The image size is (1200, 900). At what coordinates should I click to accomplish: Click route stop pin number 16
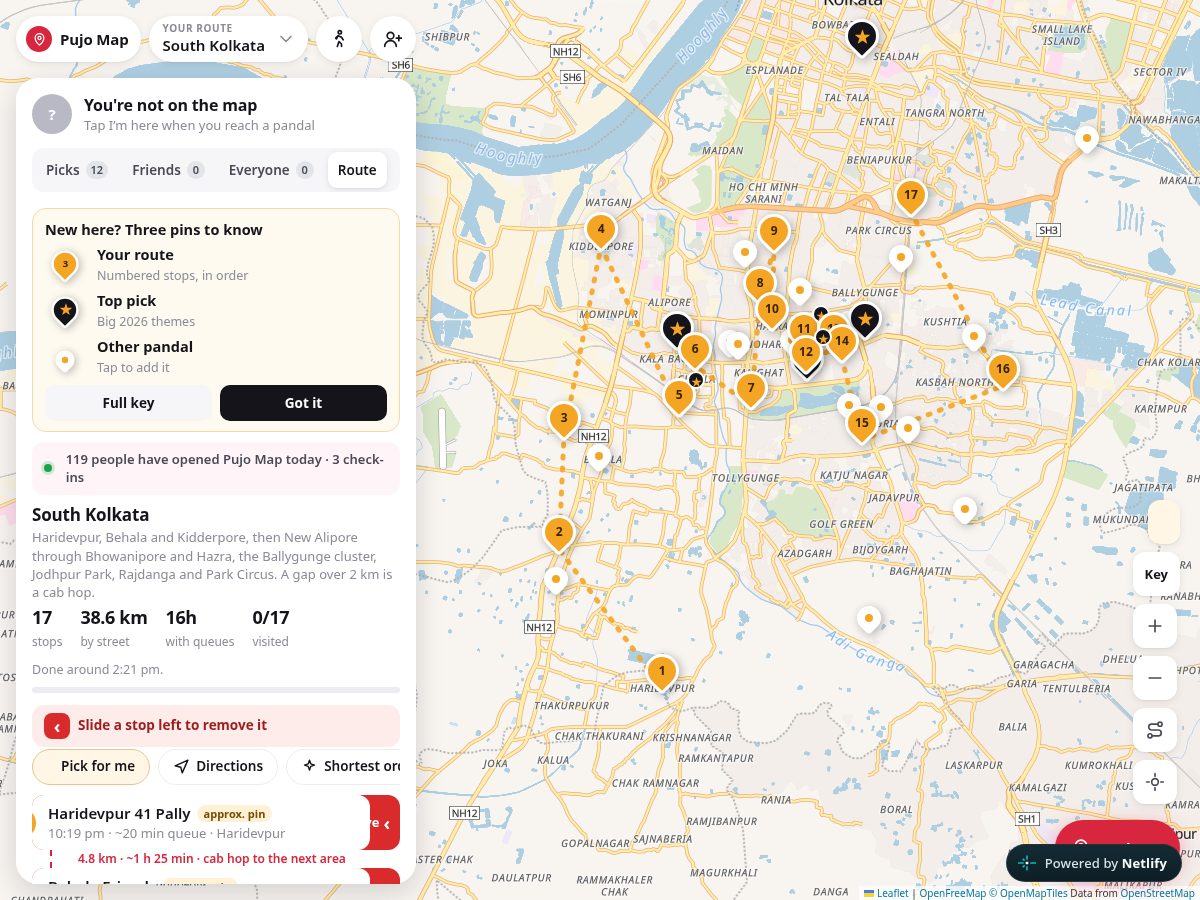(1003, 373)
